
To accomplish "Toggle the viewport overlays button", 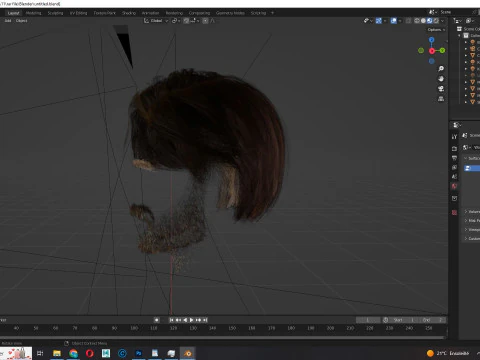I will pos(394,21).
